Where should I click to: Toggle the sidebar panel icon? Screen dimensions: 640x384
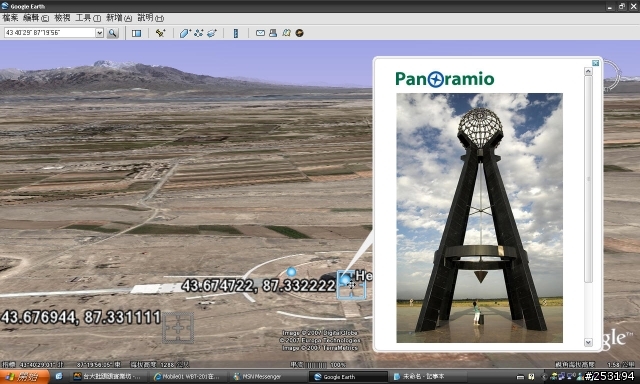click(136, 33)
